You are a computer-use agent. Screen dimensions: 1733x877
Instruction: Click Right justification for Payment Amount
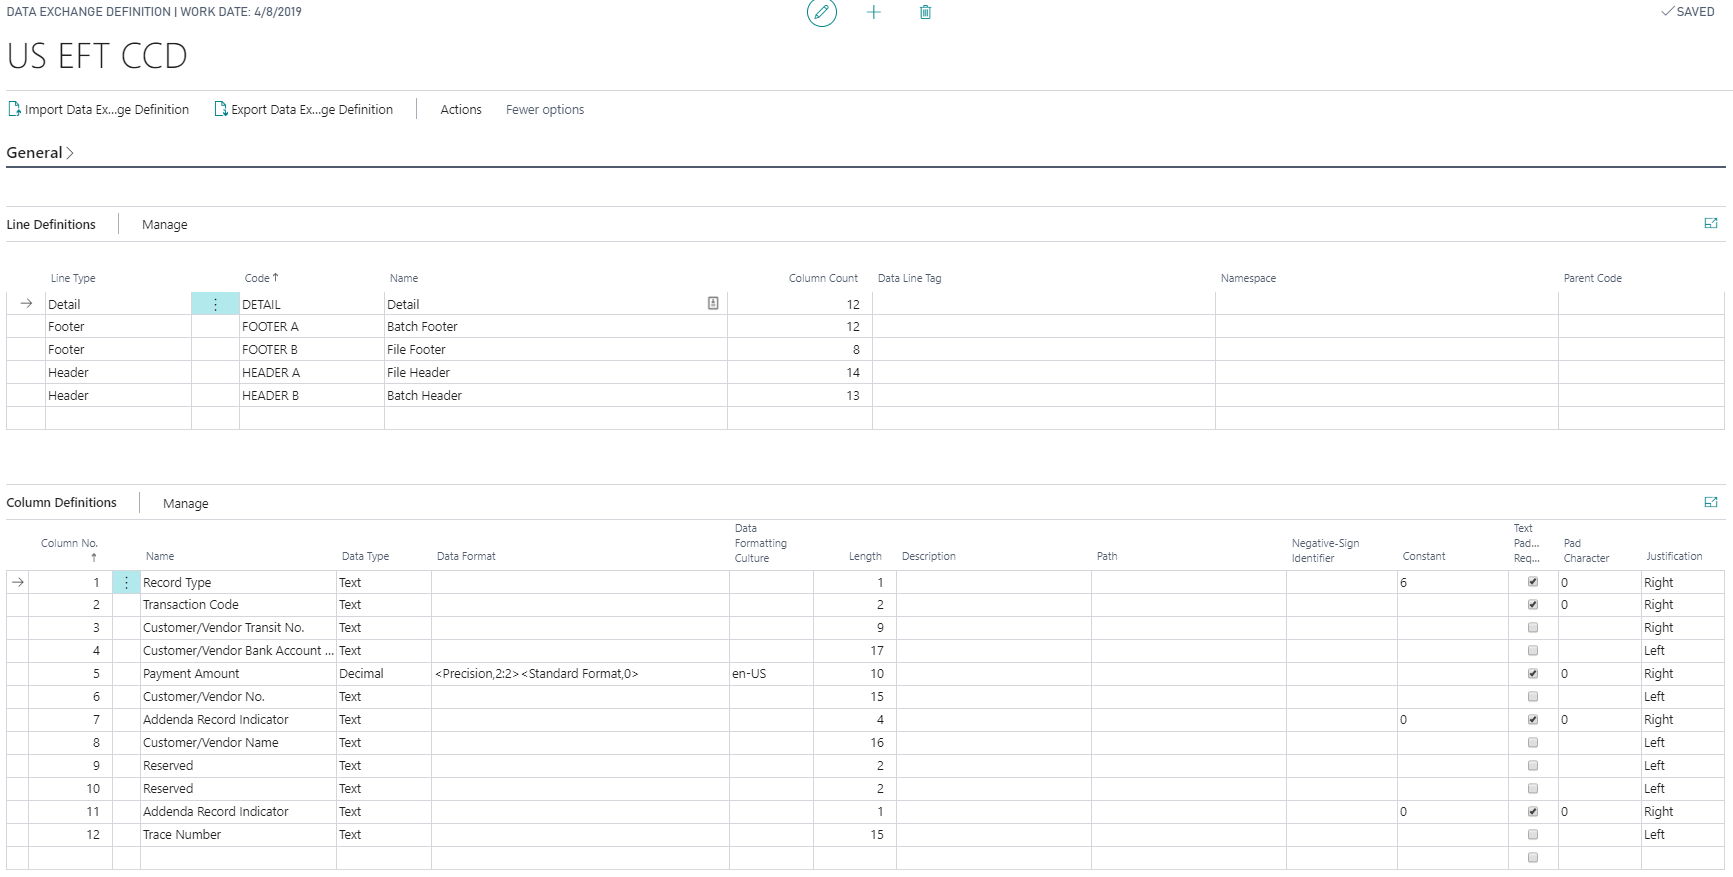tap(1683, 674)
